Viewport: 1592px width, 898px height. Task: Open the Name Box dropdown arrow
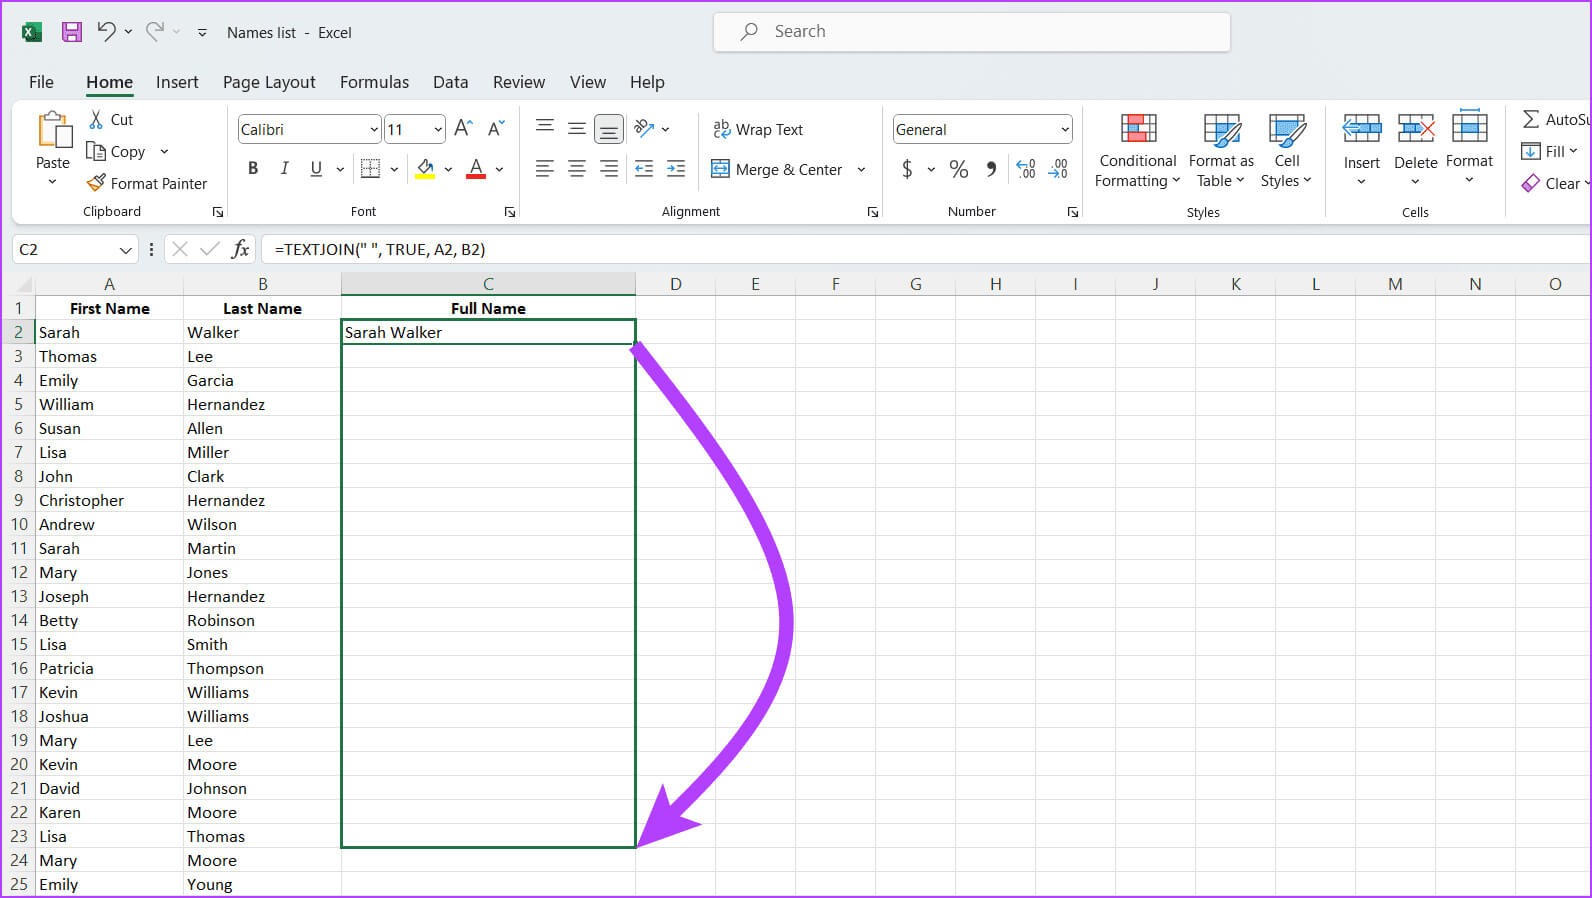pos(126,249)
